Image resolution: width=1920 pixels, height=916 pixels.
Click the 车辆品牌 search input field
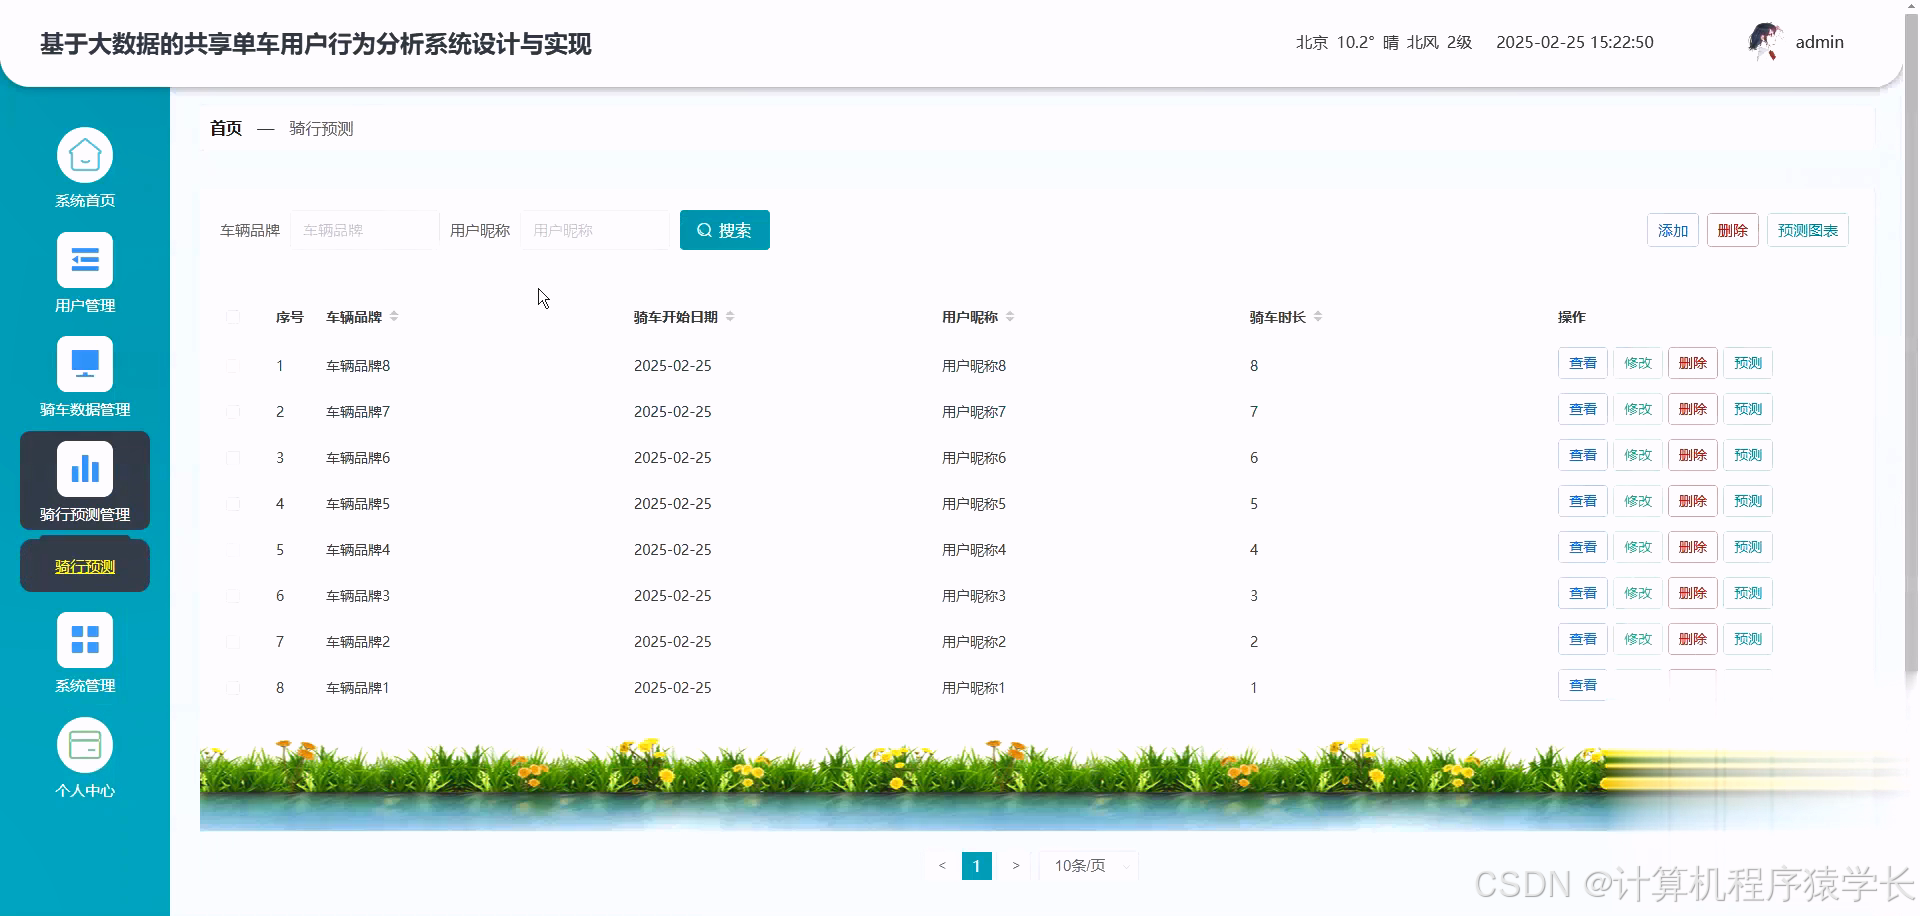point(364,230)
